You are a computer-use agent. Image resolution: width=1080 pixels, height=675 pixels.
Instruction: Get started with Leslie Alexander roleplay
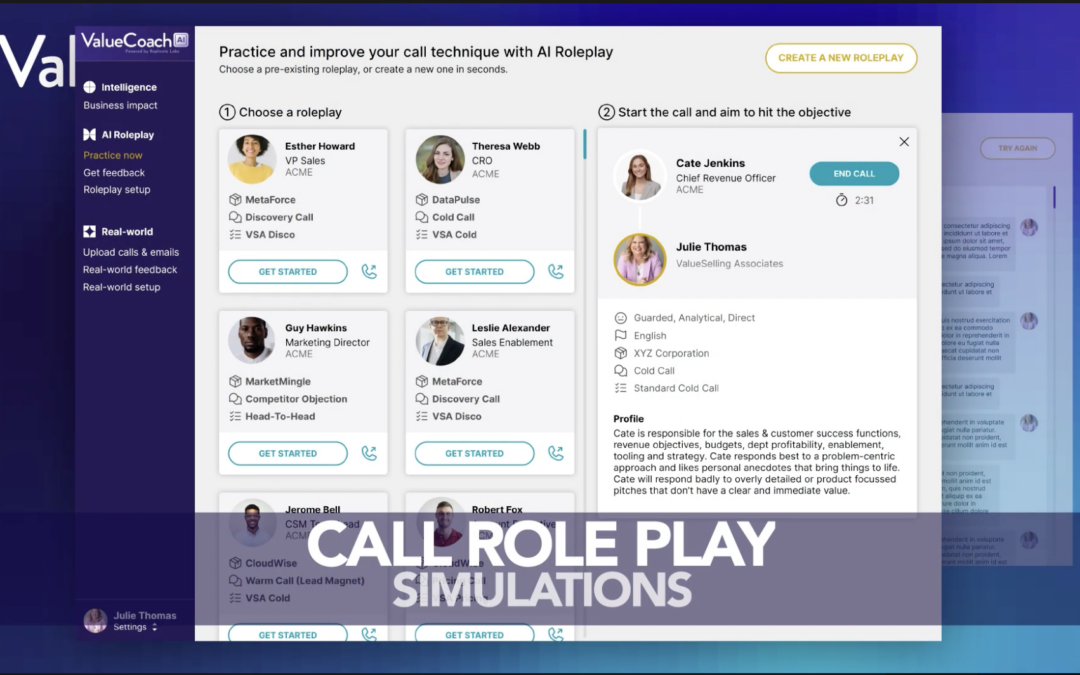[x=475, y=453]
